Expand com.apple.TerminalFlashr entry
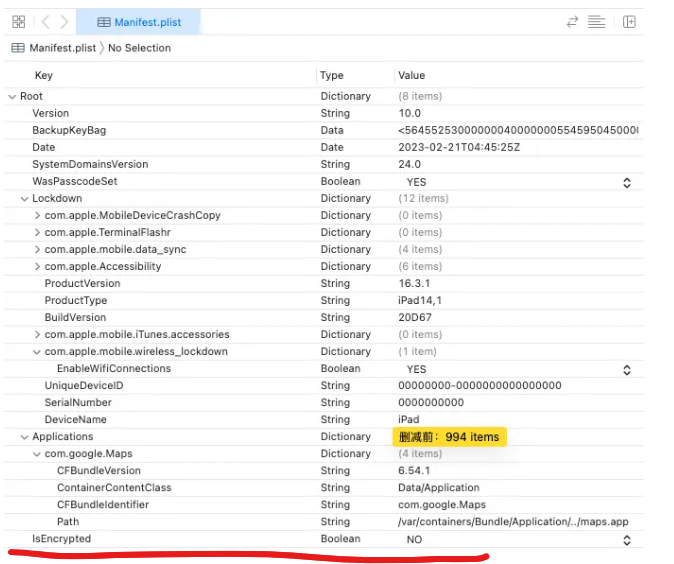This screenshot has width=674, height=564. [37, 233]
